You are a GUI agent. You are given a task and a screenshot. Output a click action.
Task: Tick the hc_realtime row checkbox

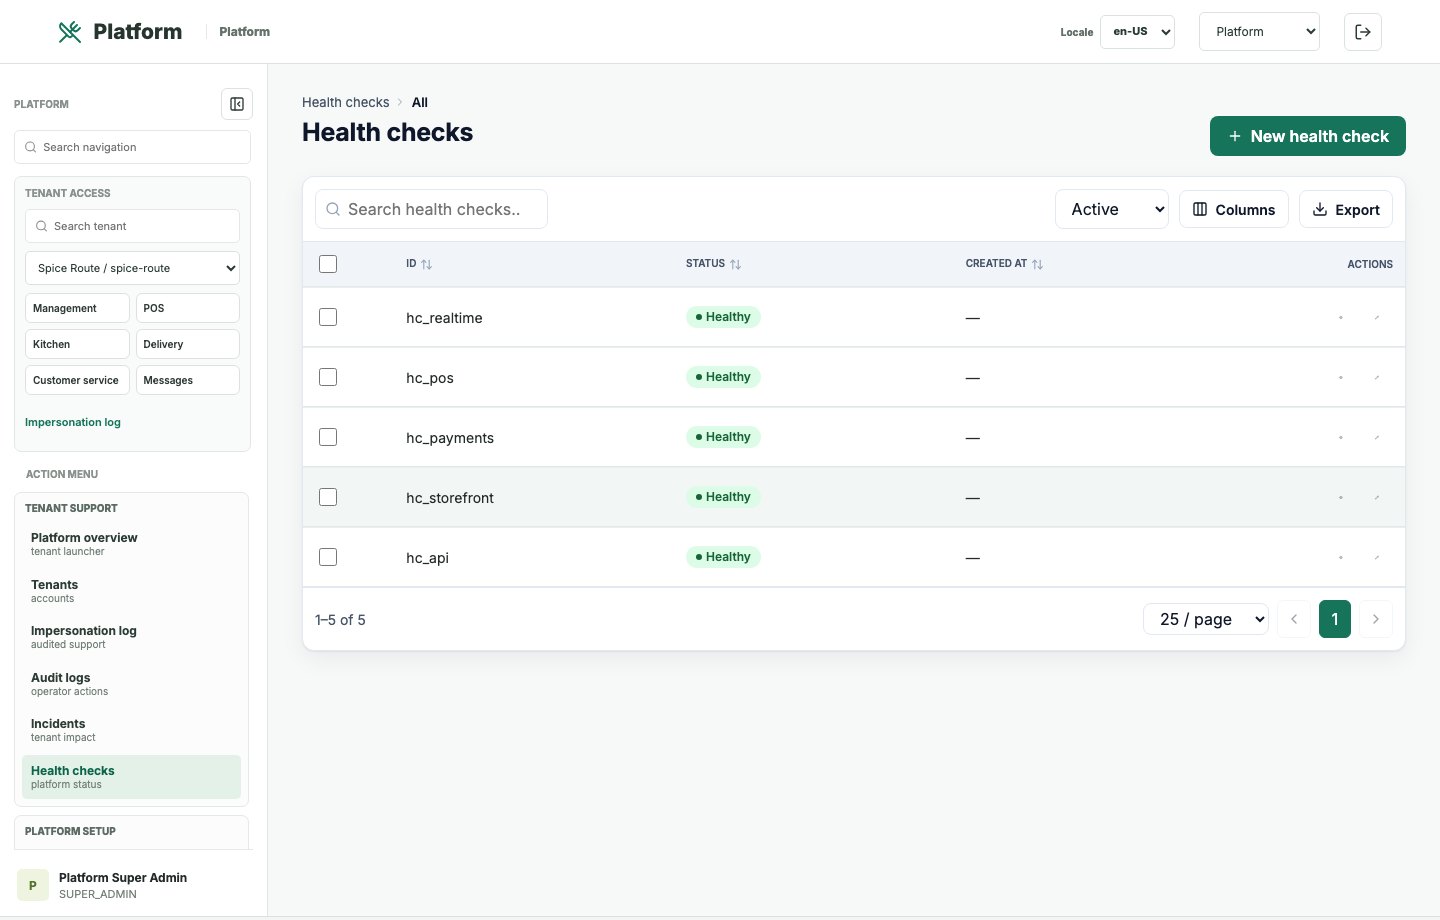(x=328, y=317)
